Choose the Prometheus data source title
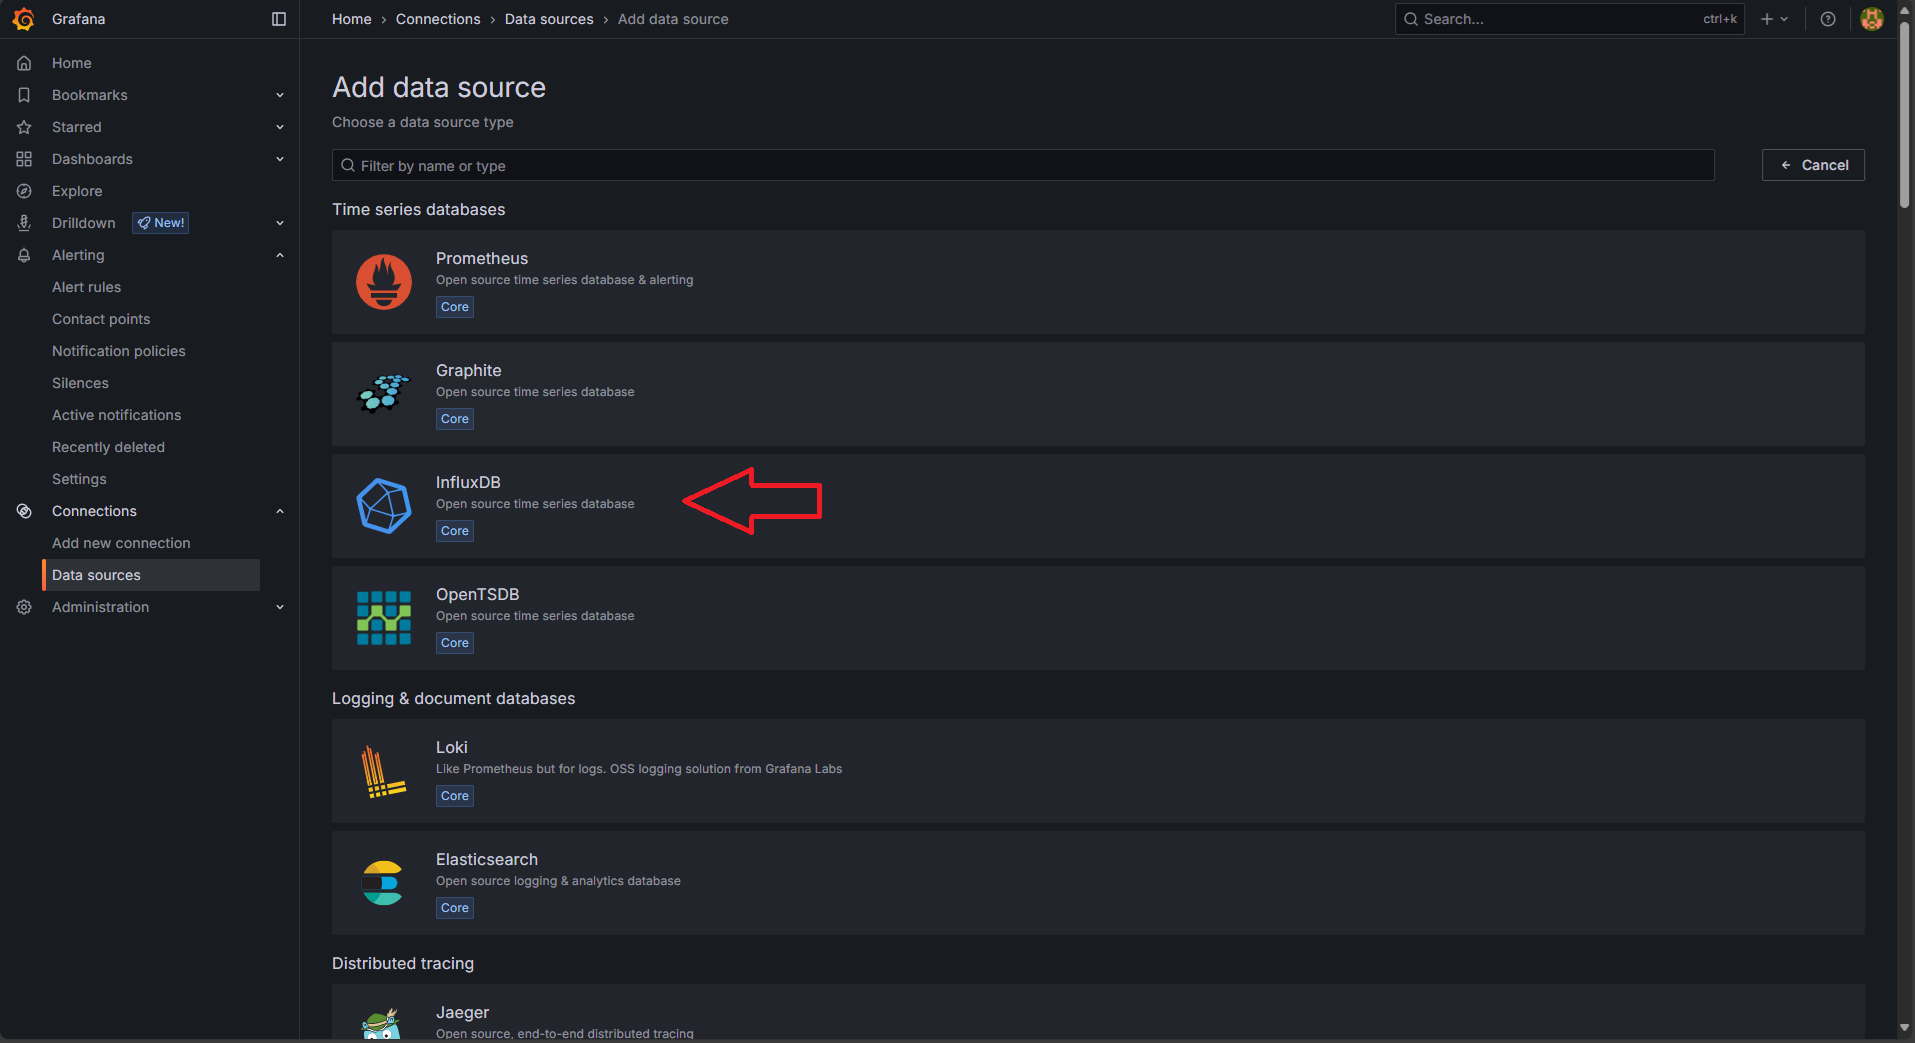 point(482,258)
